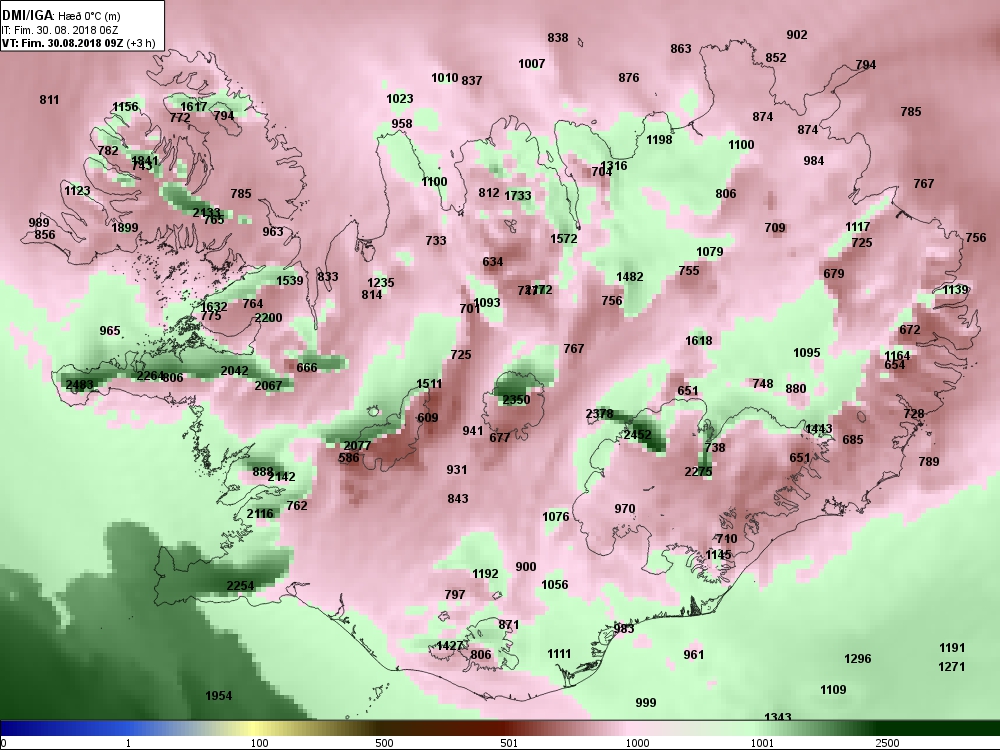
Task: Click the map value '1427'
Action: point(450,646)
